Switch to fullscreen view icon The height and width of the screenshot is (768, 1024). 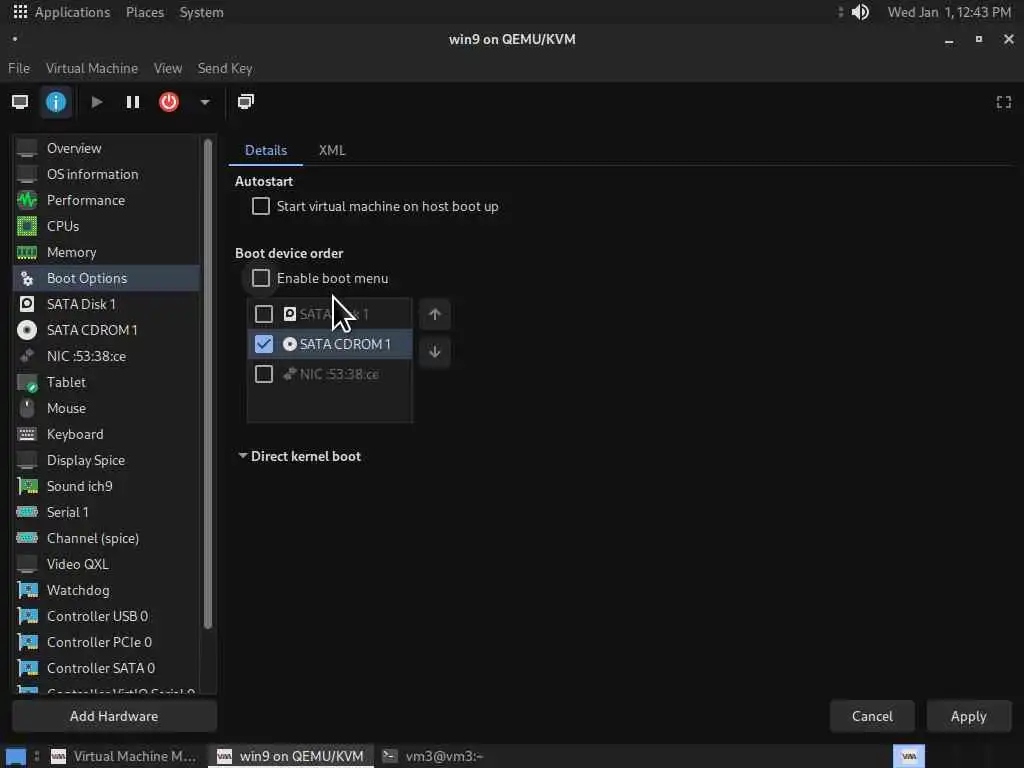coord(1004,102)
